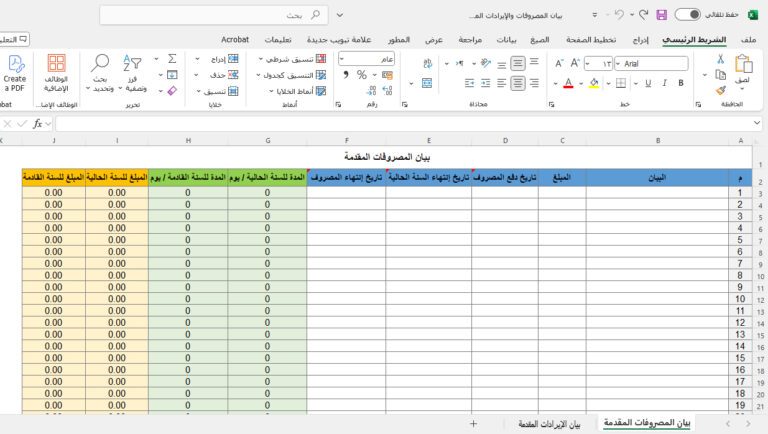Click the fx Insert Function icon
768x434 pixels.
[37, 124]
